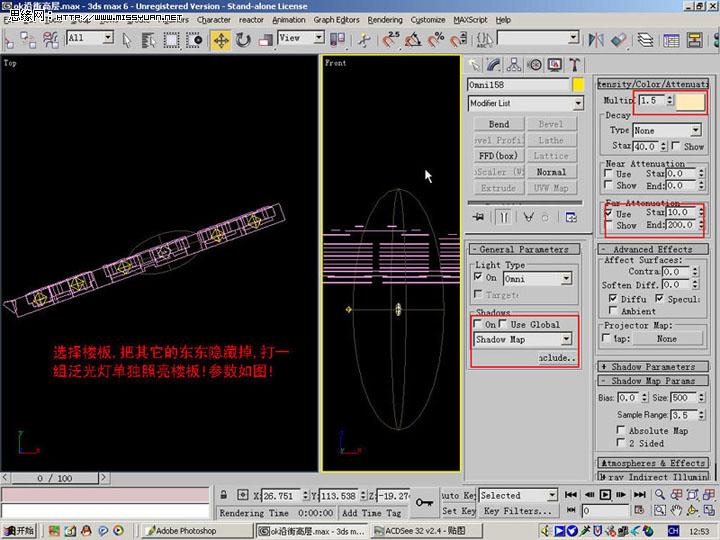Viewport: 720px width, 540px height.
Task: Click the FFD(box) modifier button
Action: click(x=499, y=156)
